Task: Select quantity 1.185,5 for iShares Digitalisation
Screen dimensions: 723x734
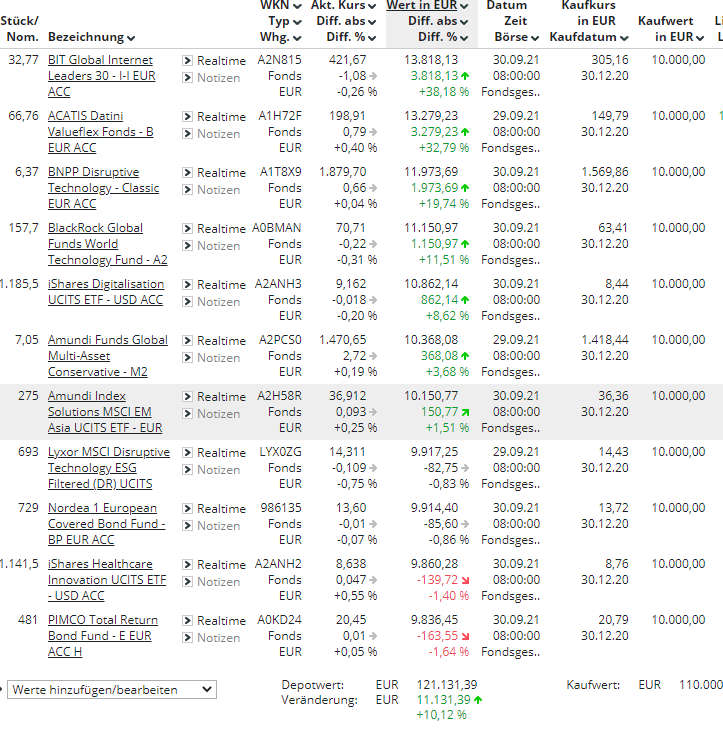Action: 19,284
